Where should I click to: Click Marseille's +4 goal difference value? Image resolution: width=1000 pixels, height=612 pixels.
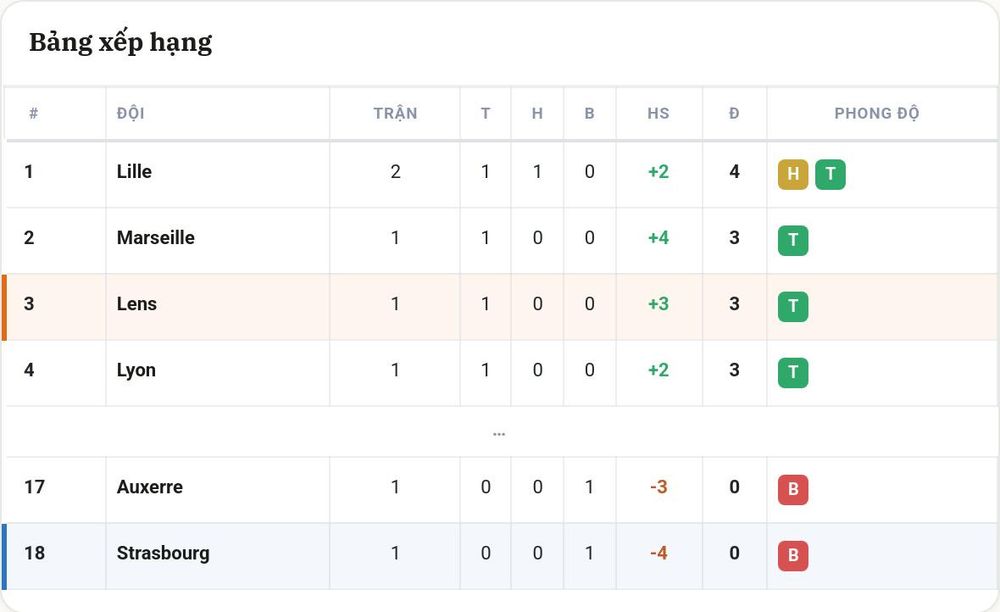tap(658, 238)
